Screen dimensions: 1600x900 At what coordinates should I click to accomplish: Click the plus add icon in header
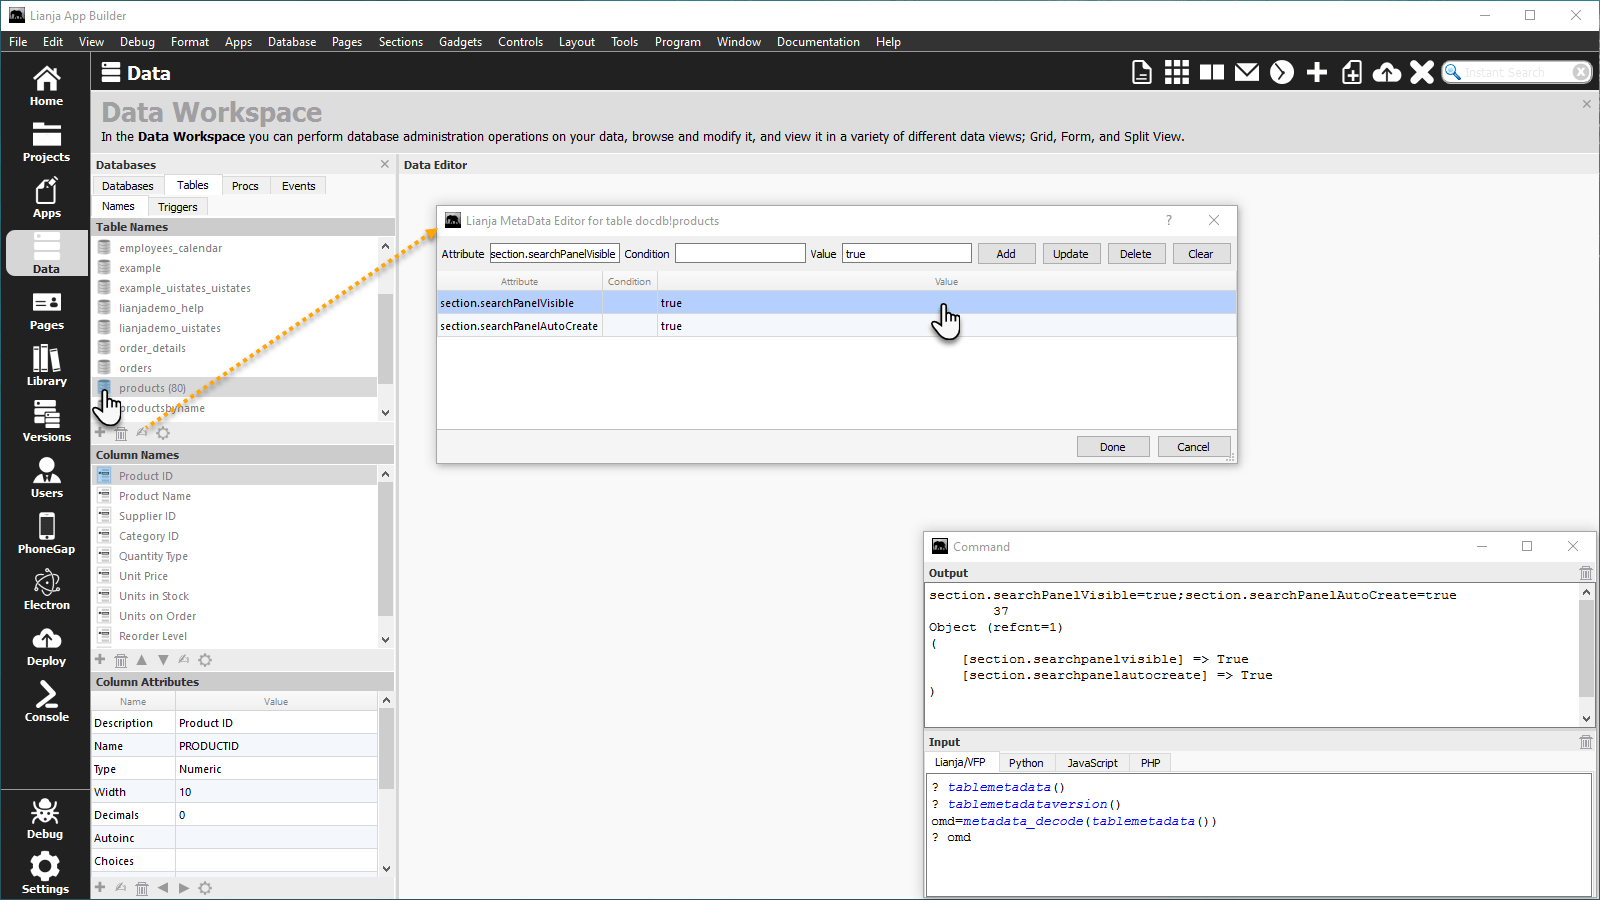(1317, 72)
